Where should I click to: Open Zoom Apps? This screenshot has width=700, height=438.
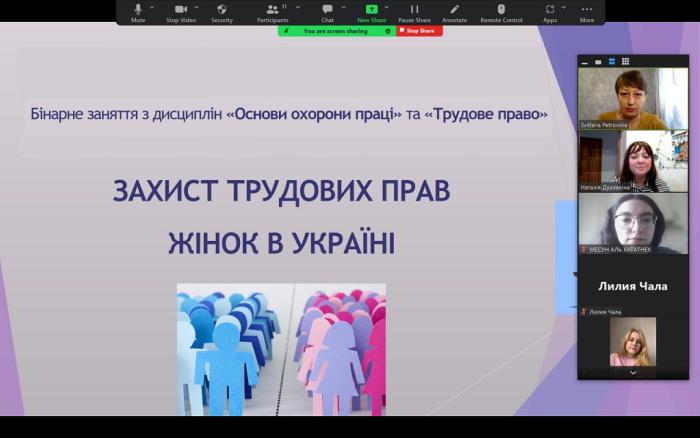pos(550,13)
